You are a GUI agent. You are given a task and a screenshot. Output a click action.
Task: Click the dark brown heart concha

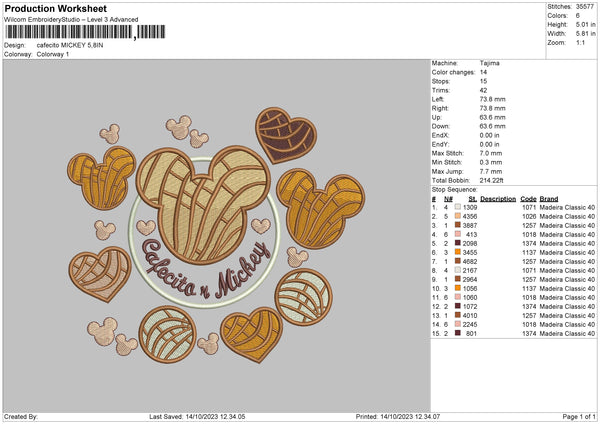(286, 135)
